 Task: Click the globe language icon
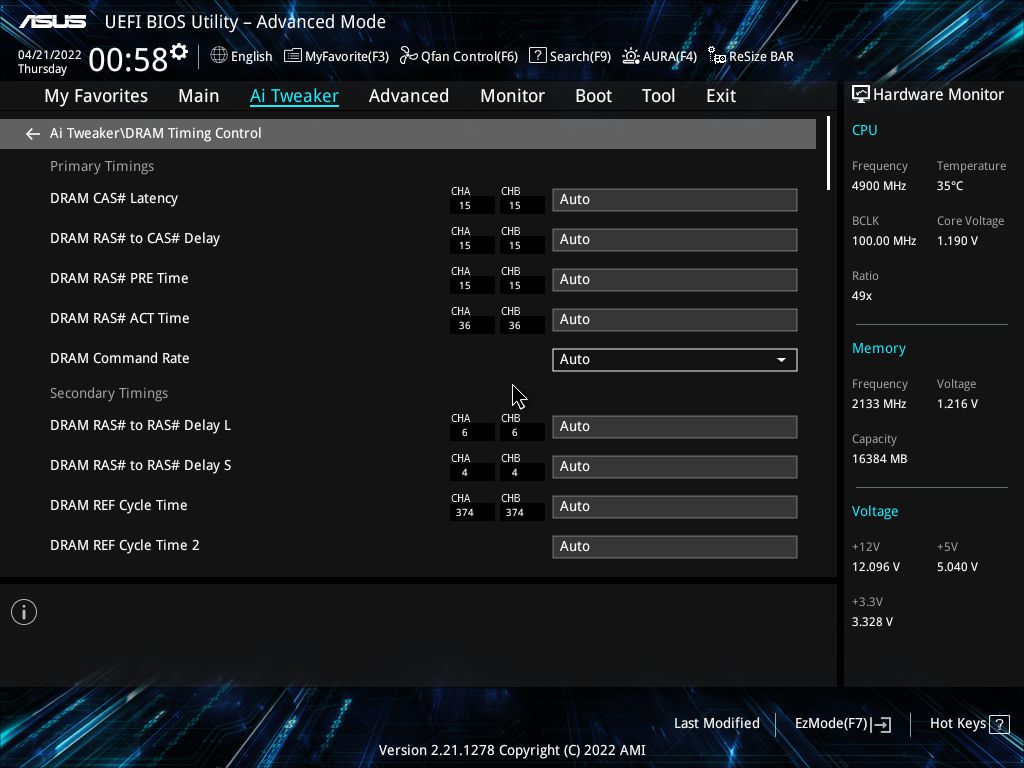[x=219, y=56]
